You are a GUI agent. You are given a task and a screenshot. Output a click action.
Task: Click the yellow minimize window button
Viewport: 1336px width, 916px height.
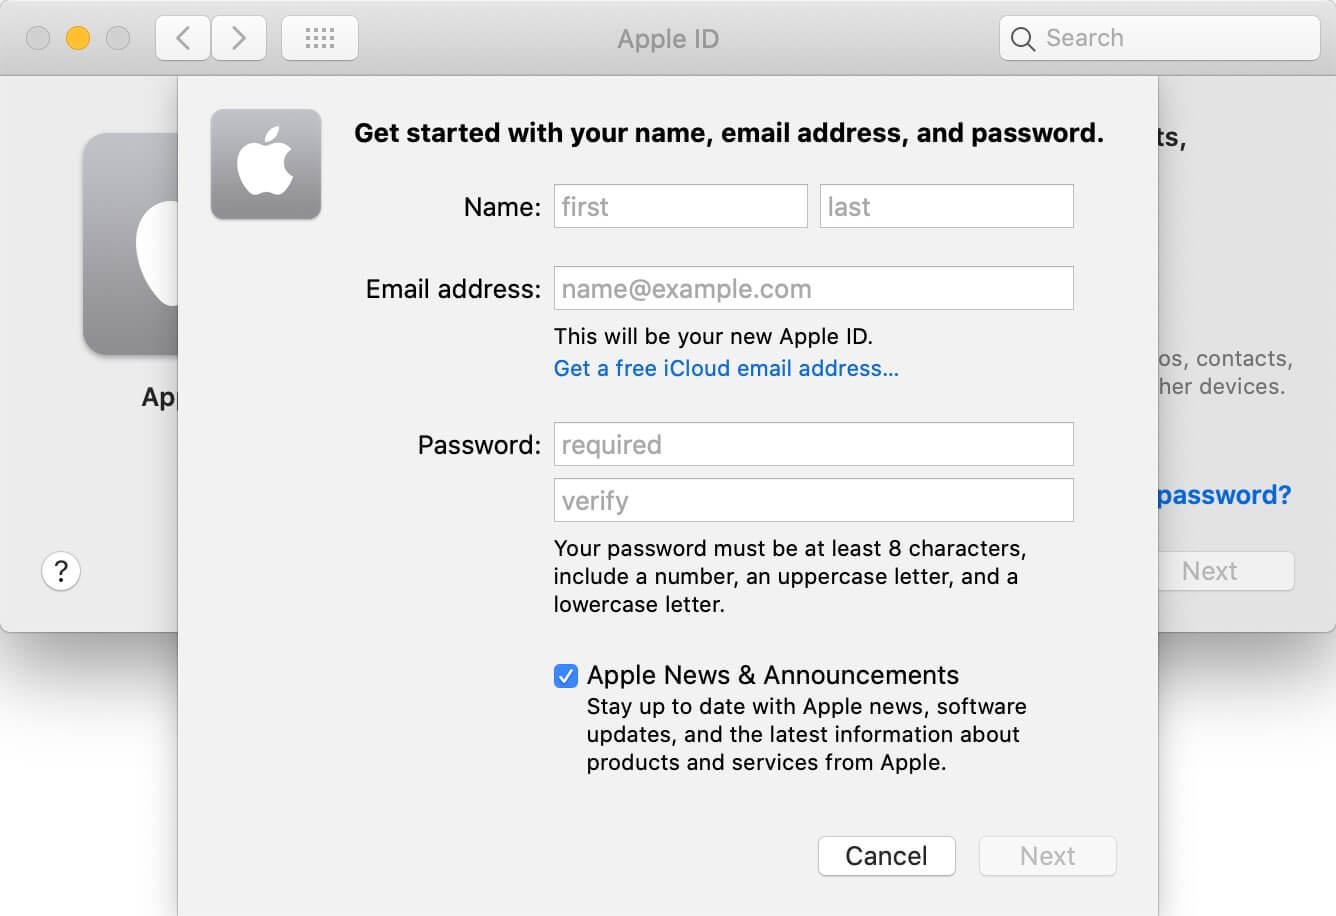(x=78, y=39)
